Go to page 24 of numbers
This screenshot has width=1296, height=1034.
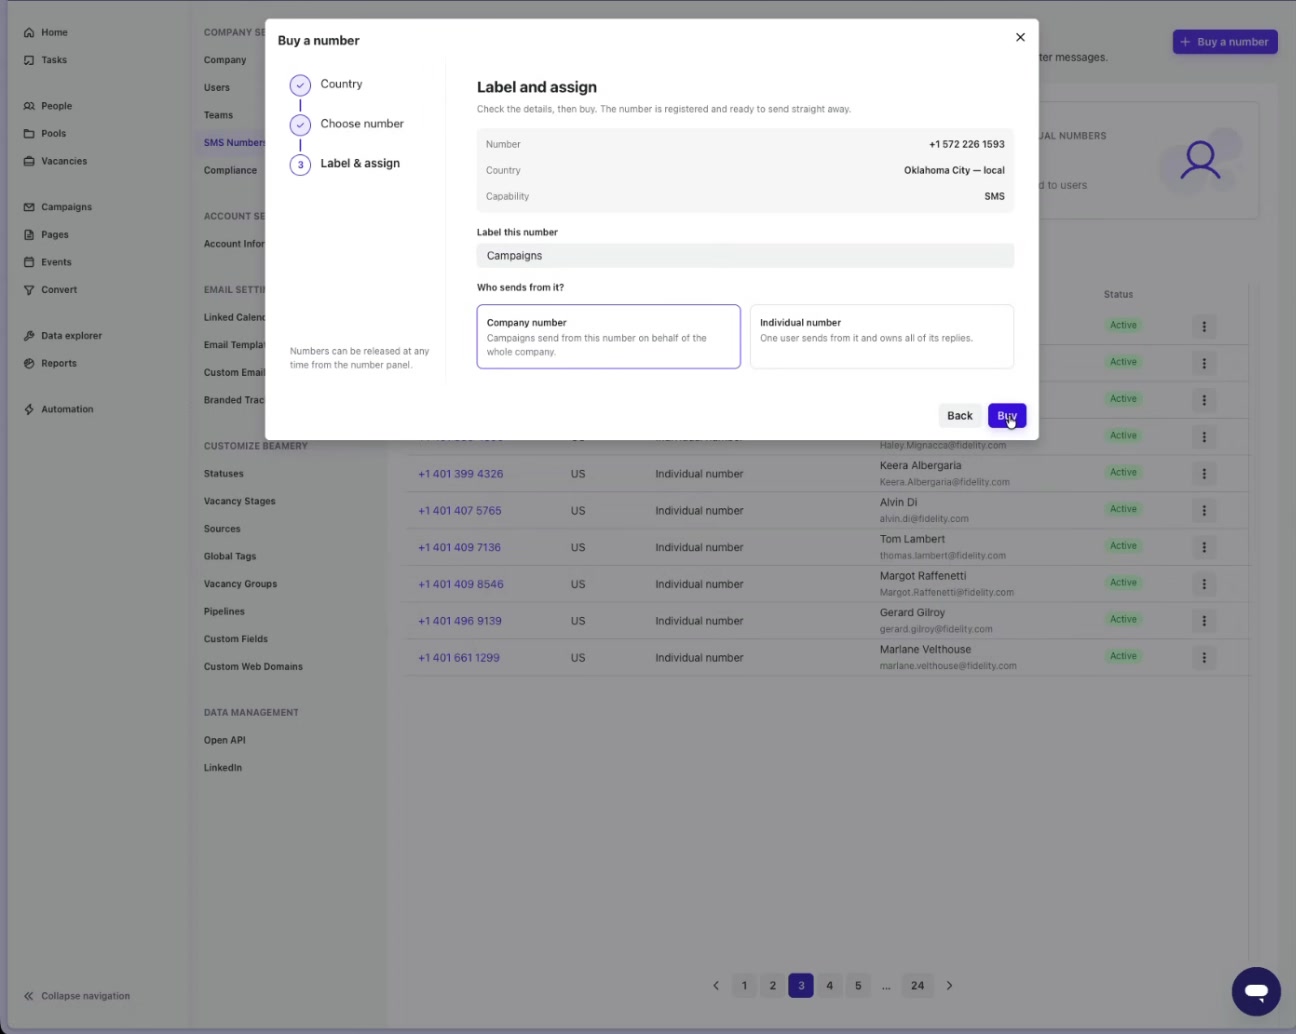pyautogui.click(x=917, y=986)
